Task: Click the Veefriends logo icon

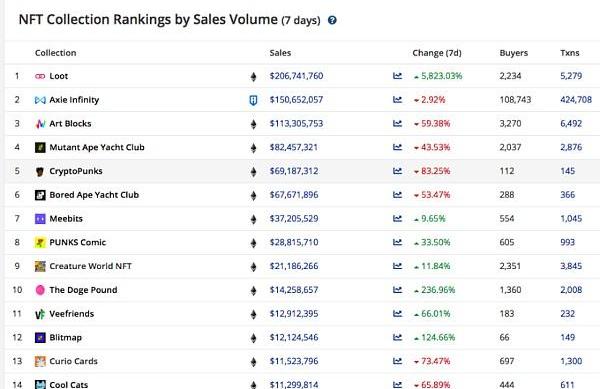Action: 40,314
